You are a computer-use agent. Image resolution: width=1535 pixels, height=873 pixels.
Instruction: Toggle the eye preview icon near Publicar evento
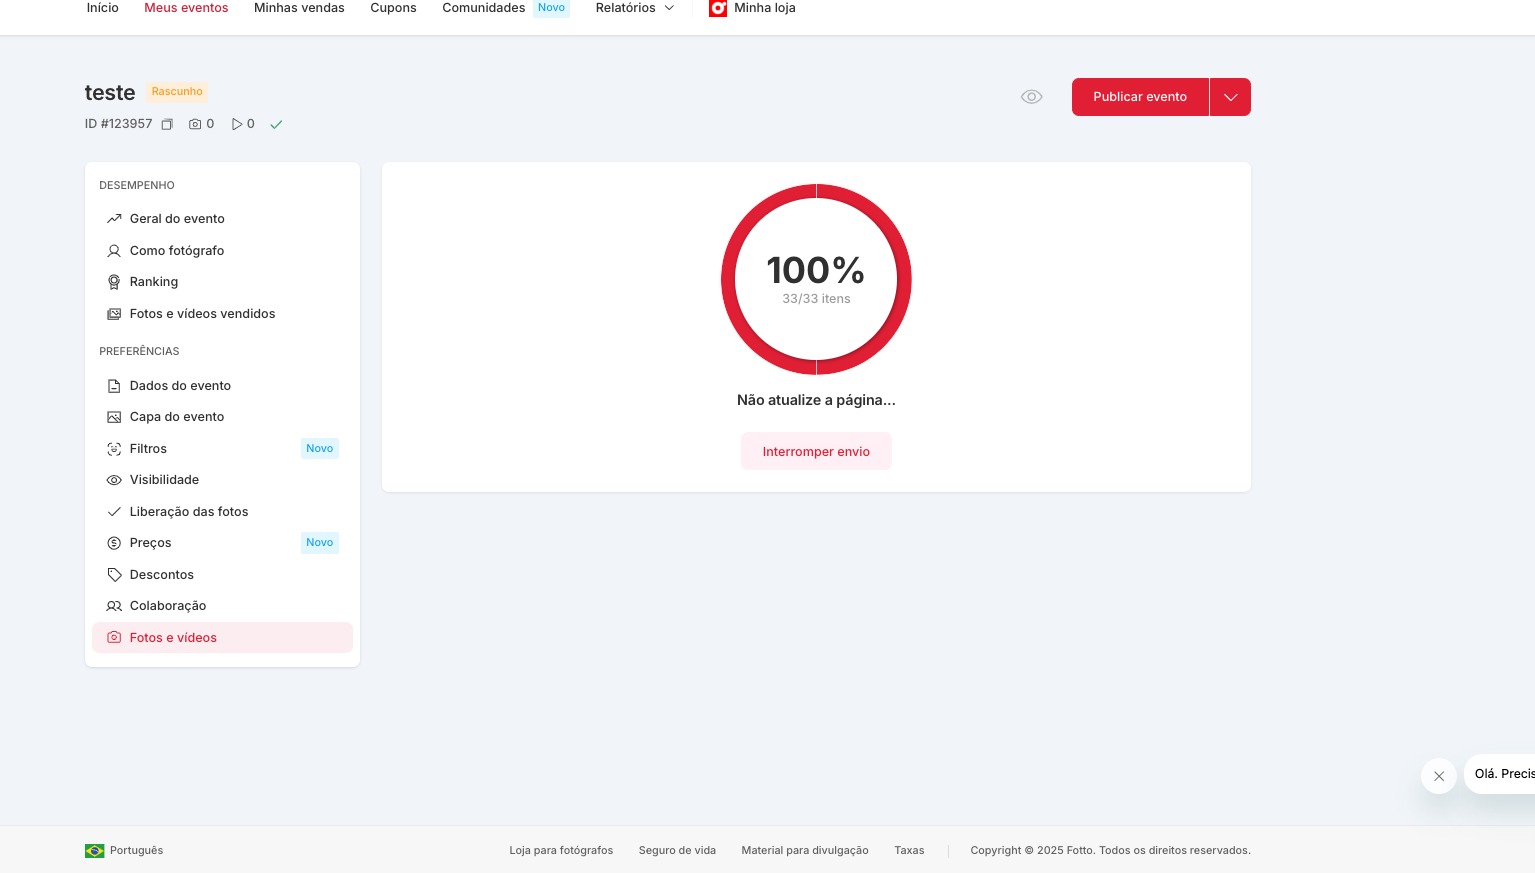1031,97
